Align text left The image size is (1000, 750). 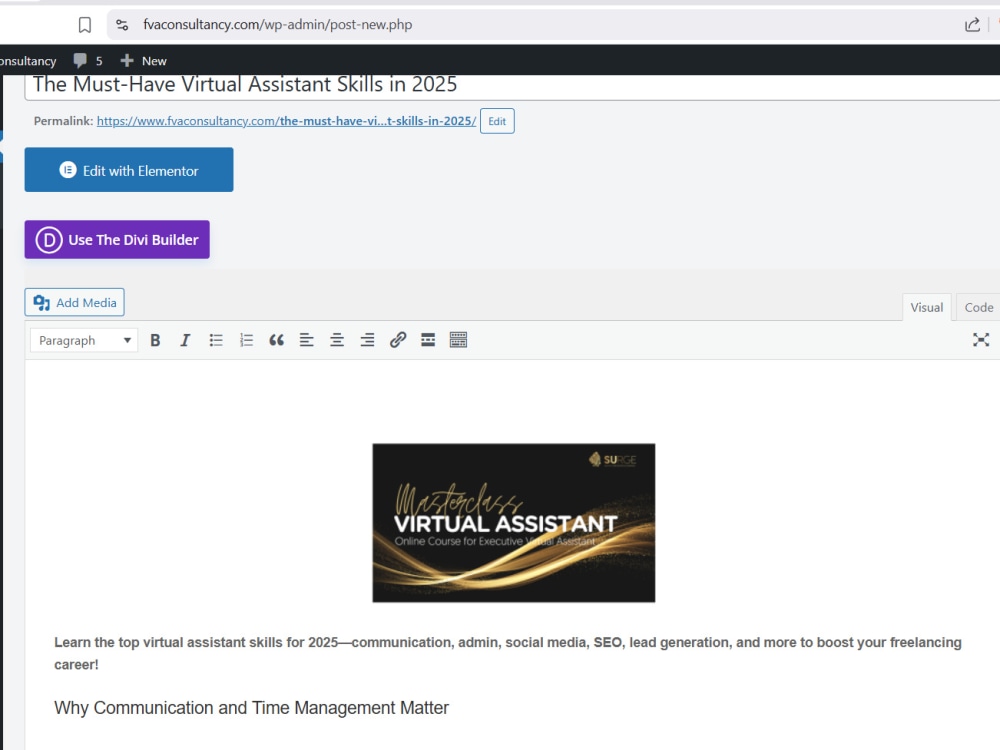click(307, 340)
